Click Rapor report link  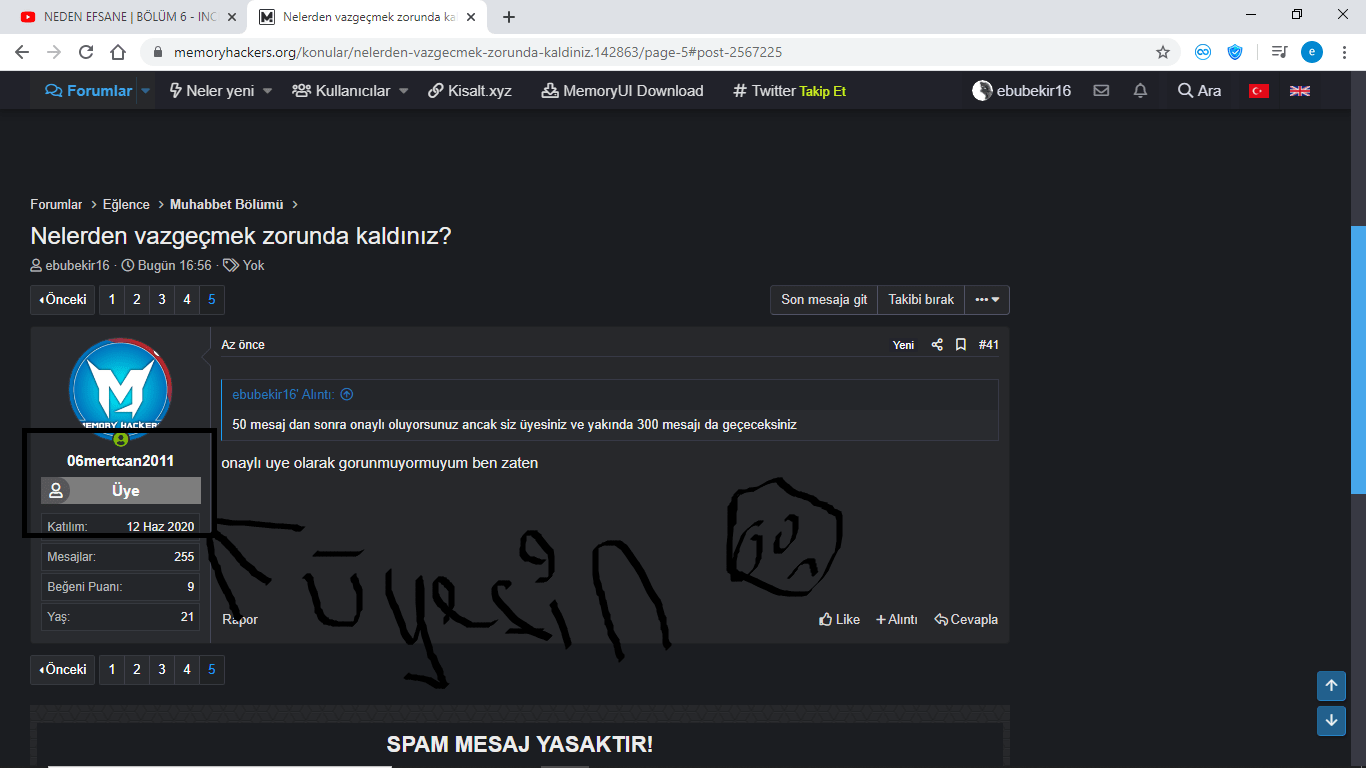click(240, 619)
